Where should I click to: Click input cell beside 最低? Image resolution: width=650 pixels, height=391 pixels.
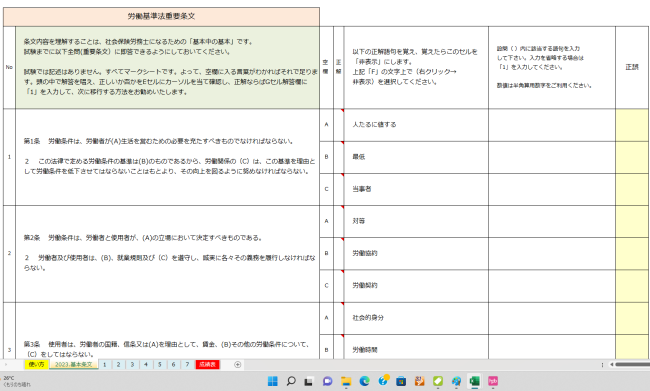click(552, 157)
